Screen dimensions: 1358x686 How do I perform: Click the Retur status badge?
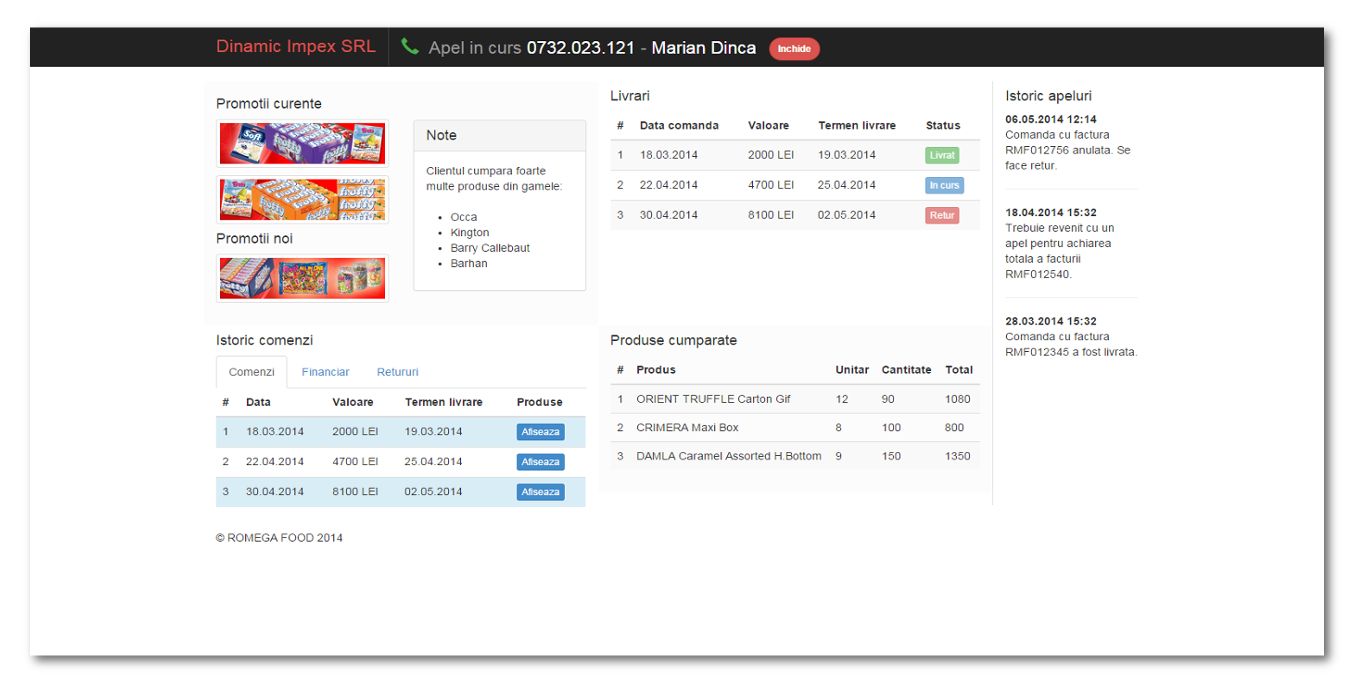(x=941, y=214)
